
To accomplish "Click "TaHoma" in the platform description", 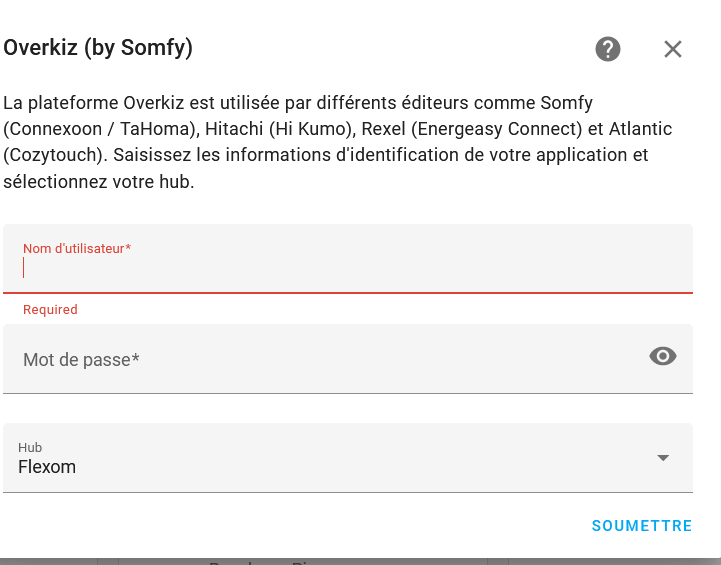I will [x=149, y=129].
